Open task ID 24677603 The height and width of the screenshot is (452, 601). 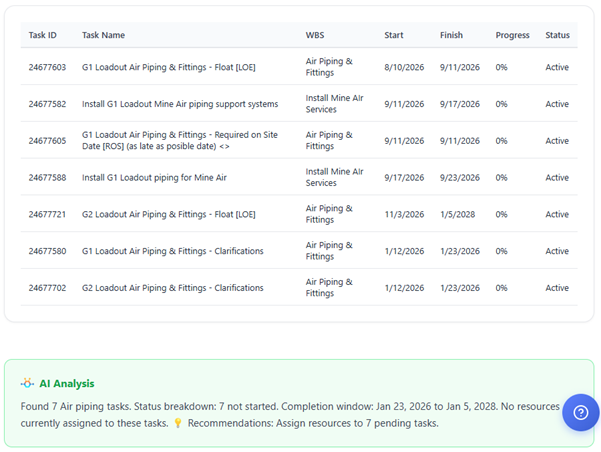coord(47,67)
